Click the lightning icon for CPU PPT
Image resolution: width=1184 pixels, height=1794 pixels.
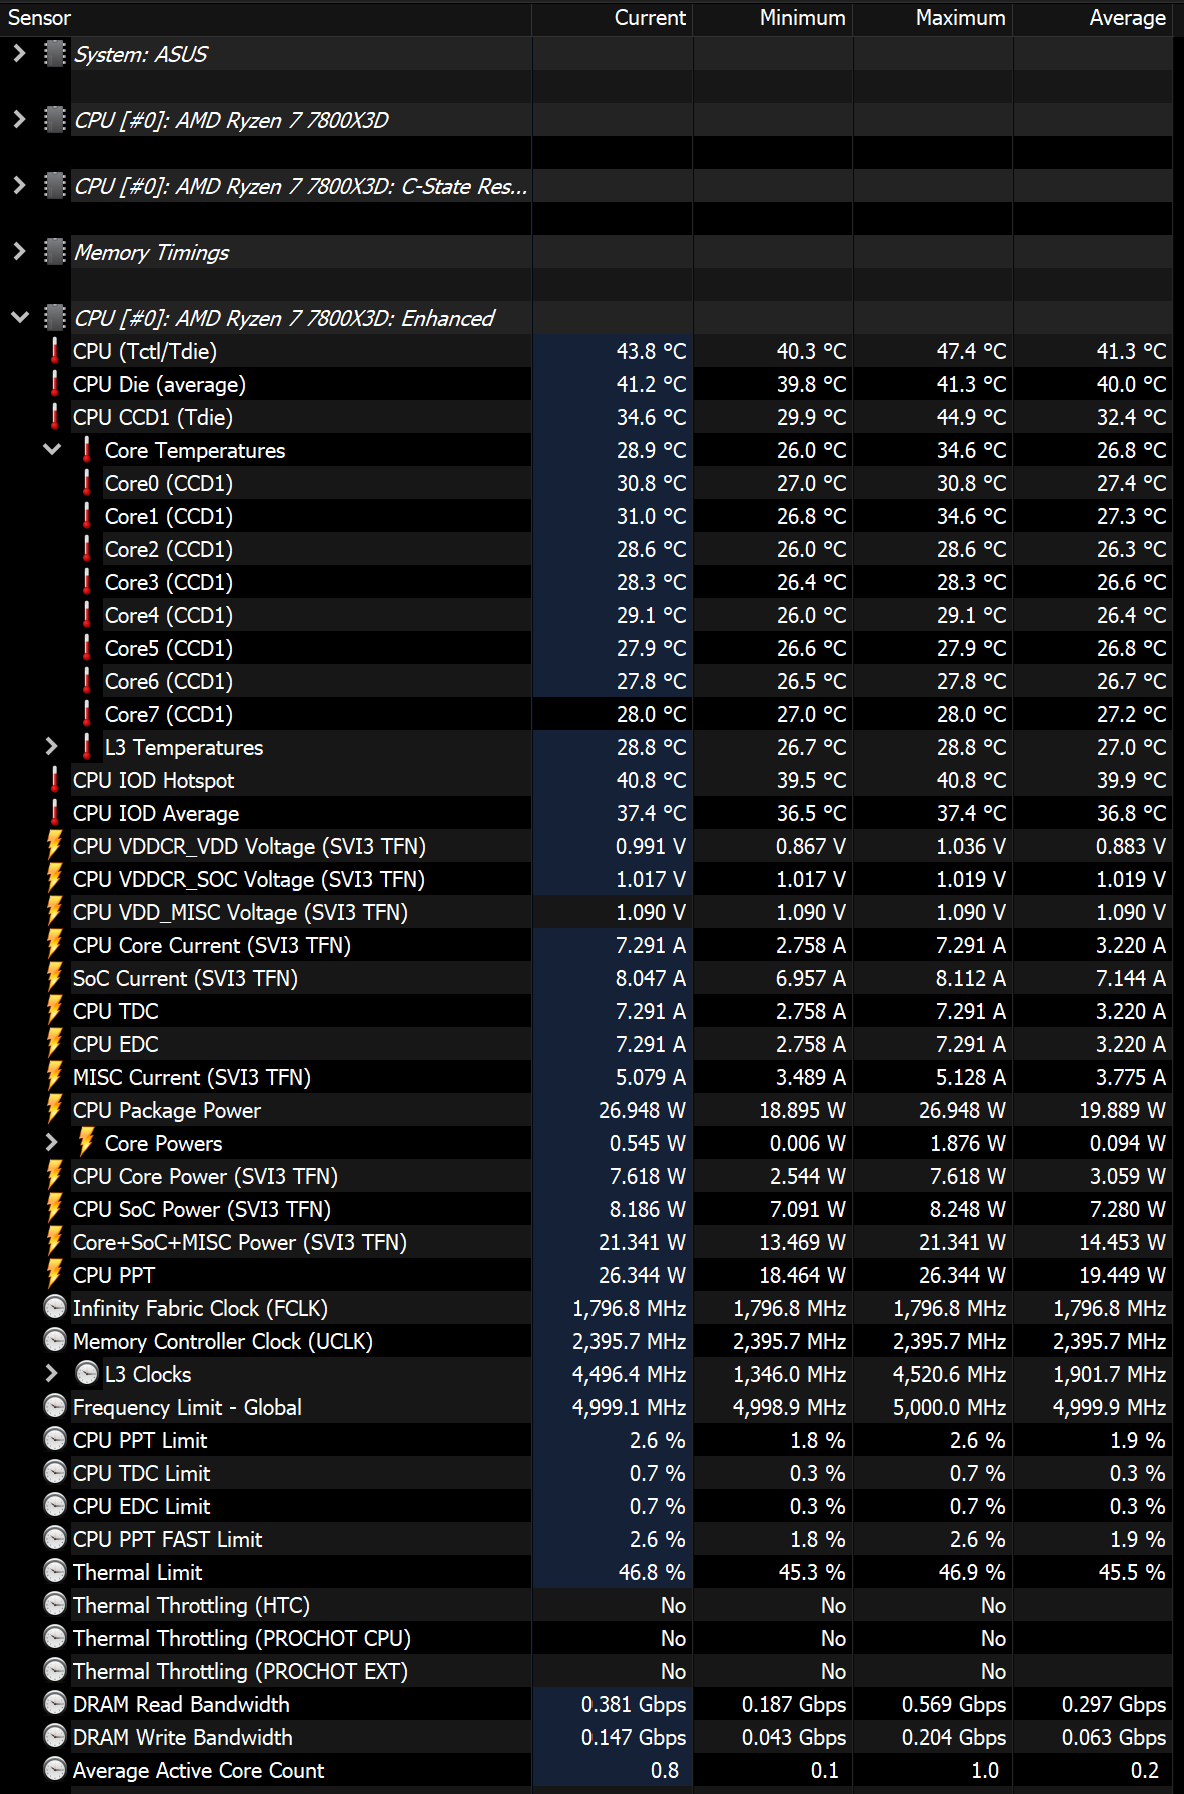click(x=55, y=1275)
